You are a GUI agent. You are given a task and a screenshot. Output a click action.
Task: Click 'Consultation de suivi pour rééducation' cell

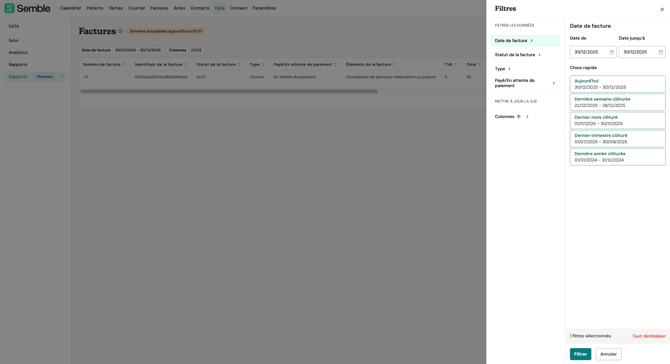click(x=391, y=77)
